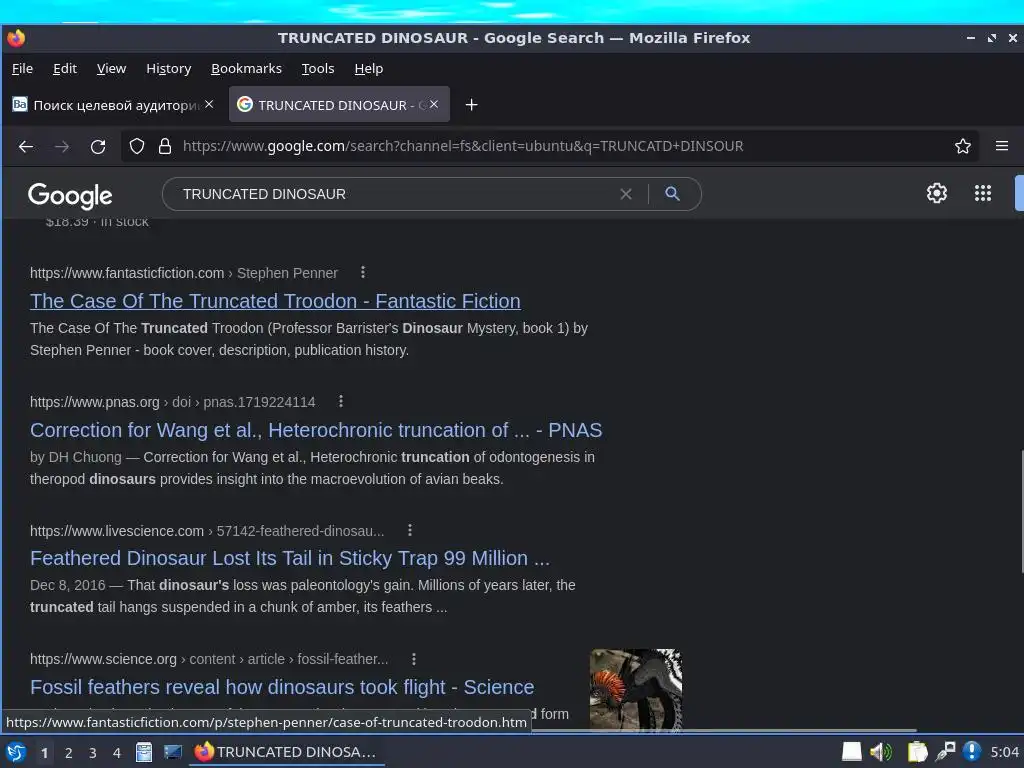Submit the search with magnifier icon
Viewport: 1024px width, 768px height.
click(x=672, y=193)
